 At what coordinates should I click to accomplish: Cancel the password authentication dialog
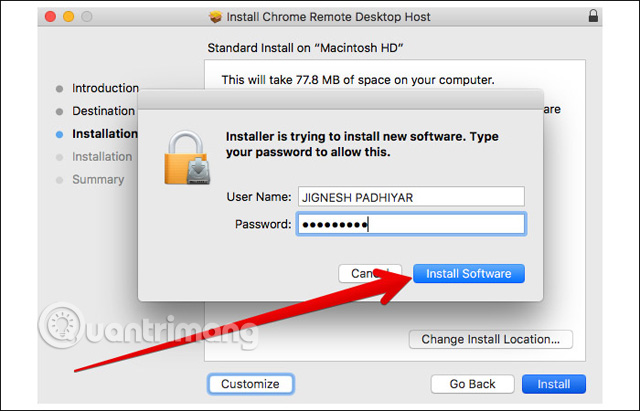point(370,273)
